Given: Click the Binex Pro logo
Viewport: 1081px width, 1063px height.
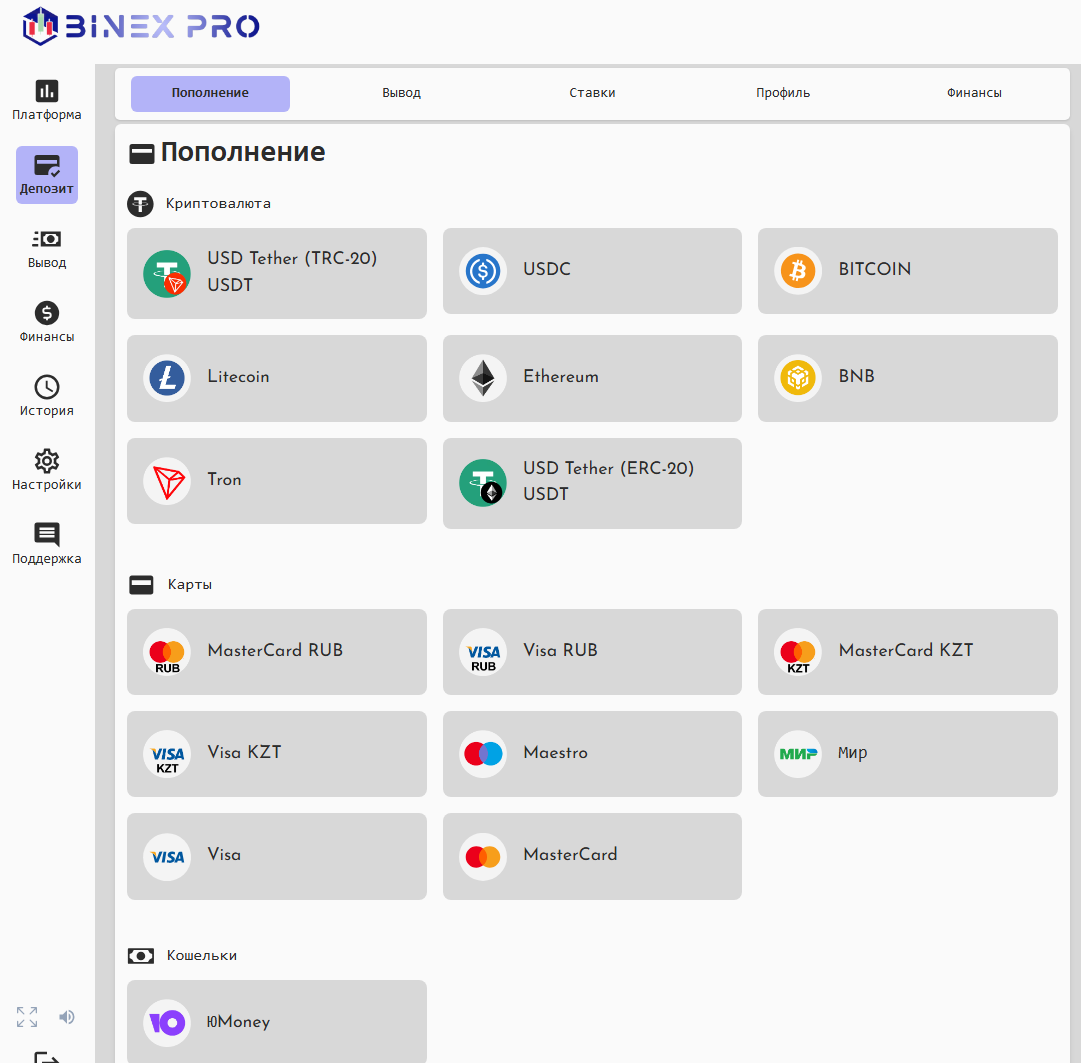Looking at the screenshot, I should 141,26.
